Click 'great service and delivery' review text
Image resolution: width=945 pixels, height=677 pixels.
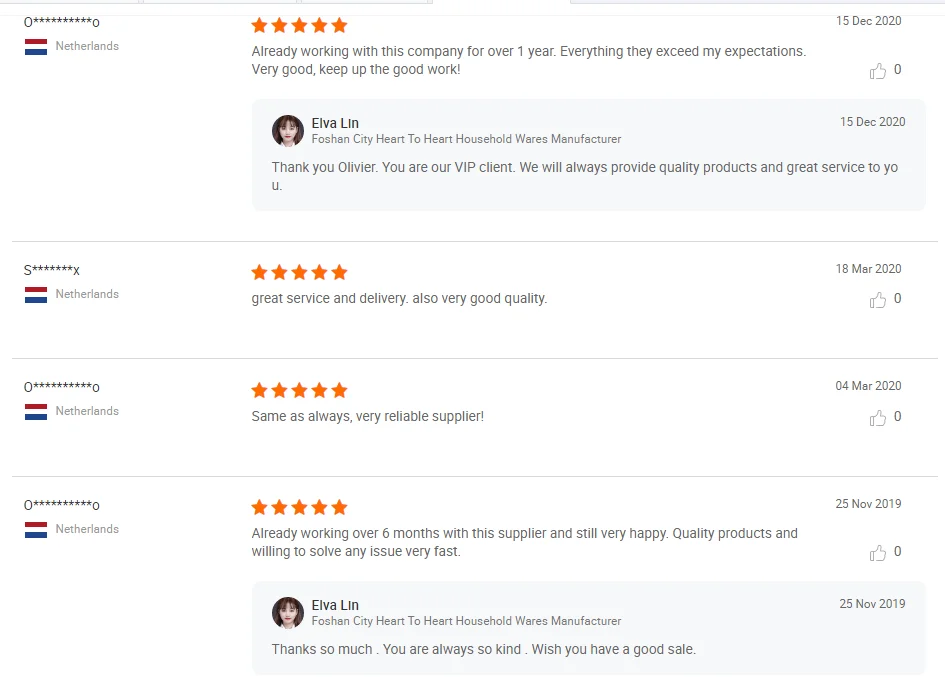click(x=399, y=298)
